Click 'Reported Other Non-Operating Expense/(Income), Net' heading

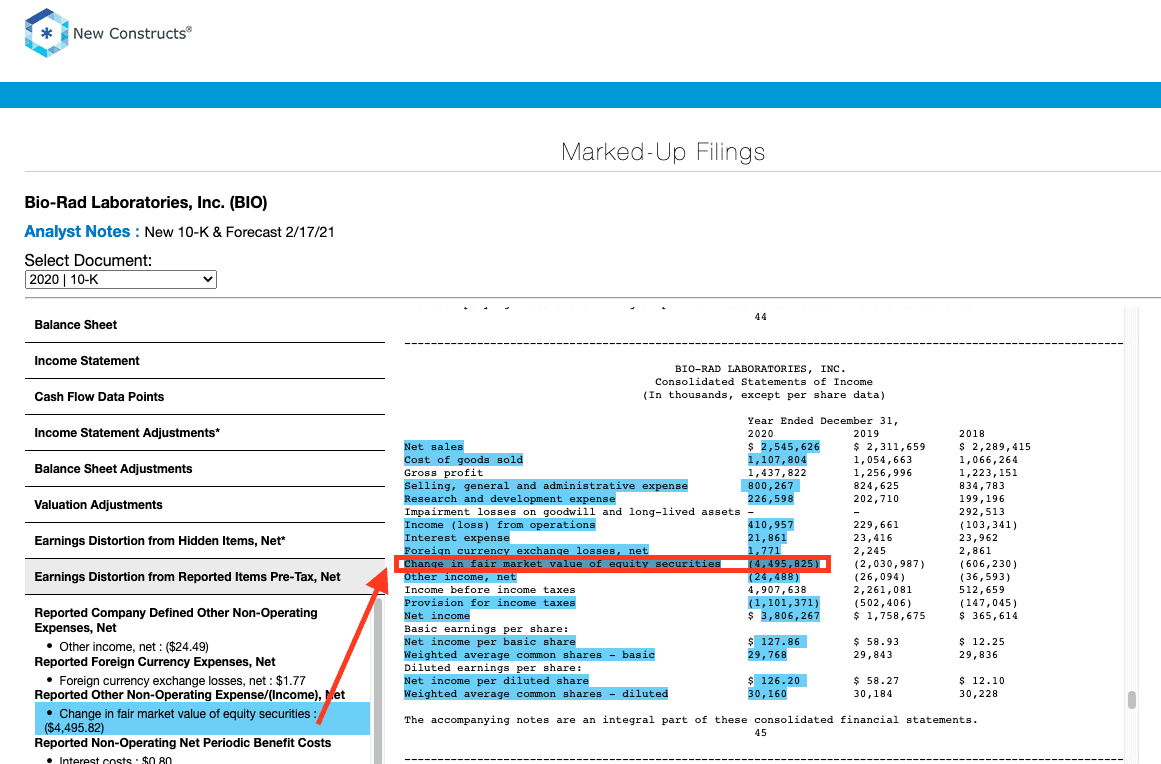click(190, 695)
